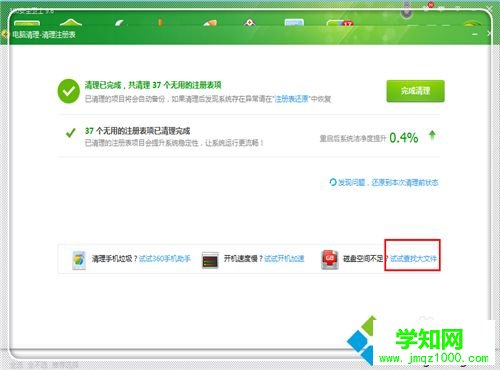Click the 开机速度慢？ label
Screen dimensions: 500x370
pos(243,258)
